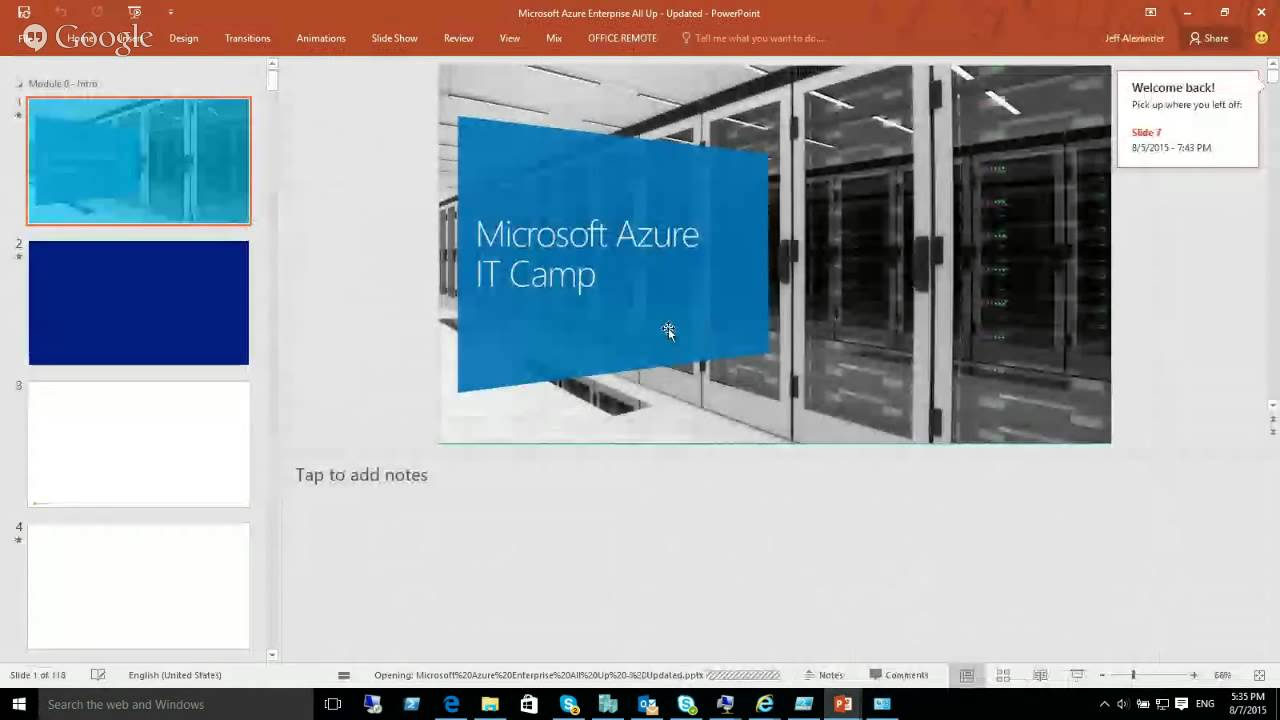Viewport: 1280px width, 720px height.
Task: Open the View tab
Action: pyautogui.click(x=509, y=38)
